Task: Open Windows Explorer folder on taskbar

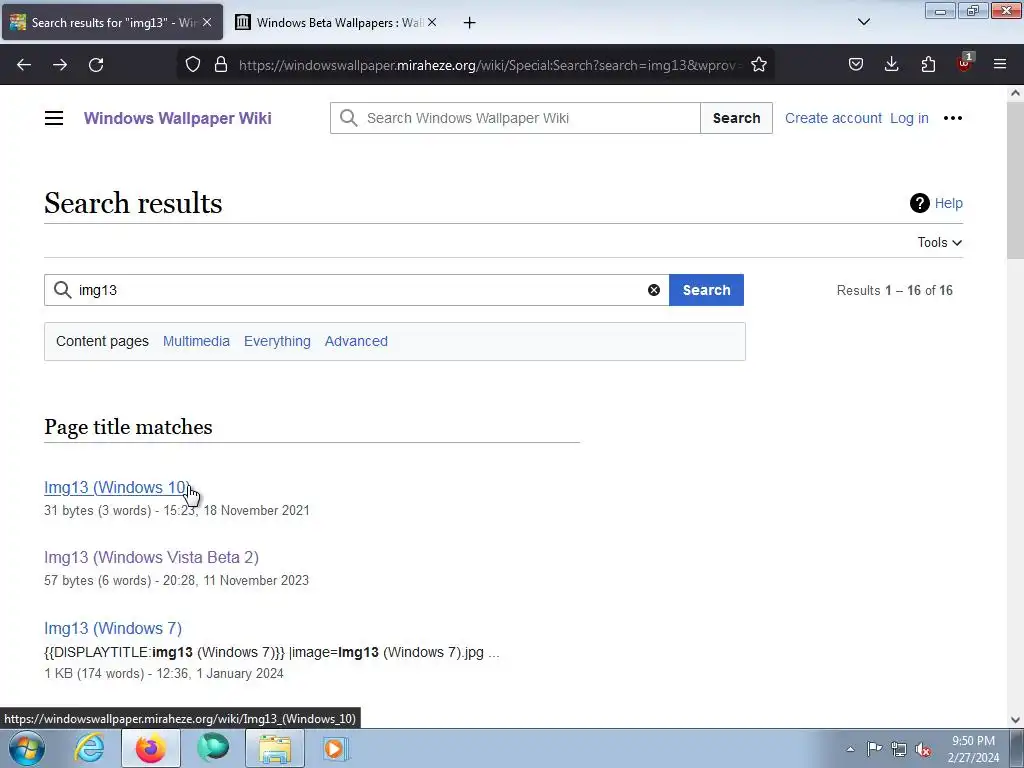Action: point(275,748)
